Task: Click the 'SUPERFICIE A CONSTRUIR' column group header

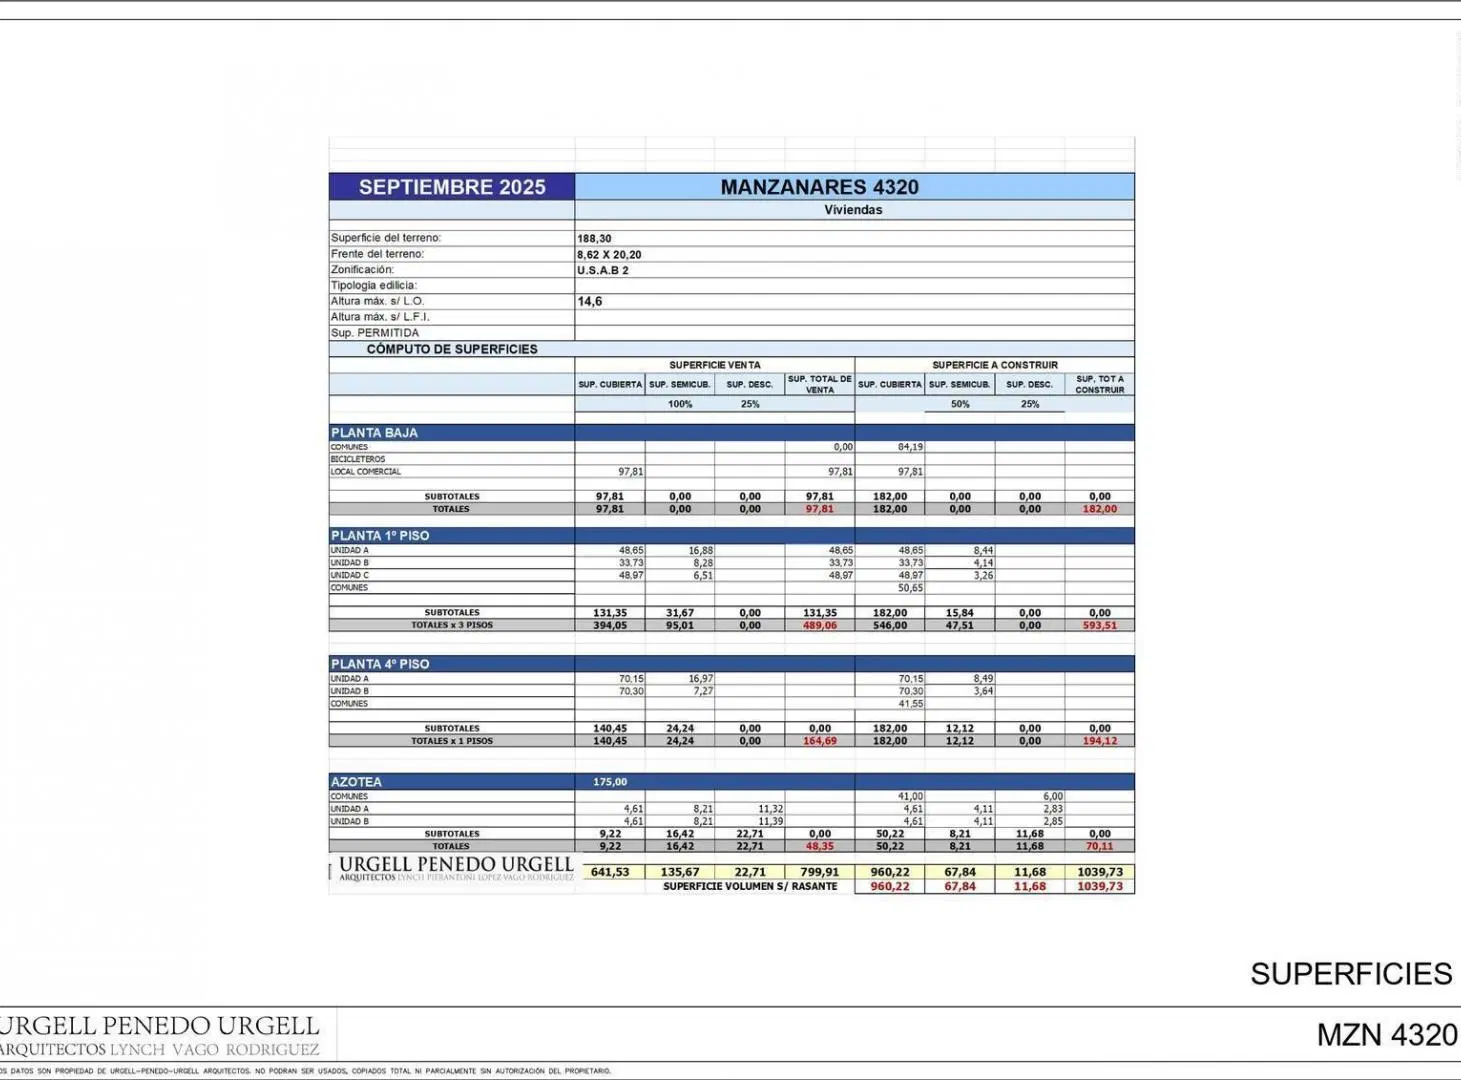Action: click(x=995, y=365)
